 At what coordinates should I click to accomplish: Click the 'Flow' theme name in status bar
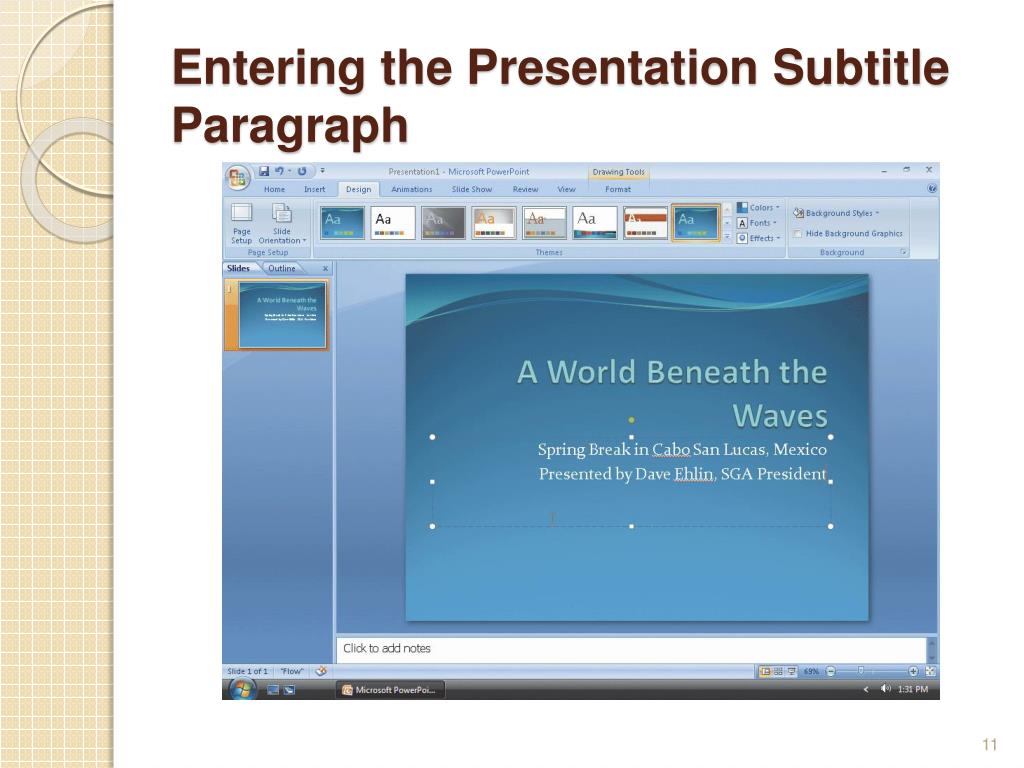[292, 671]
